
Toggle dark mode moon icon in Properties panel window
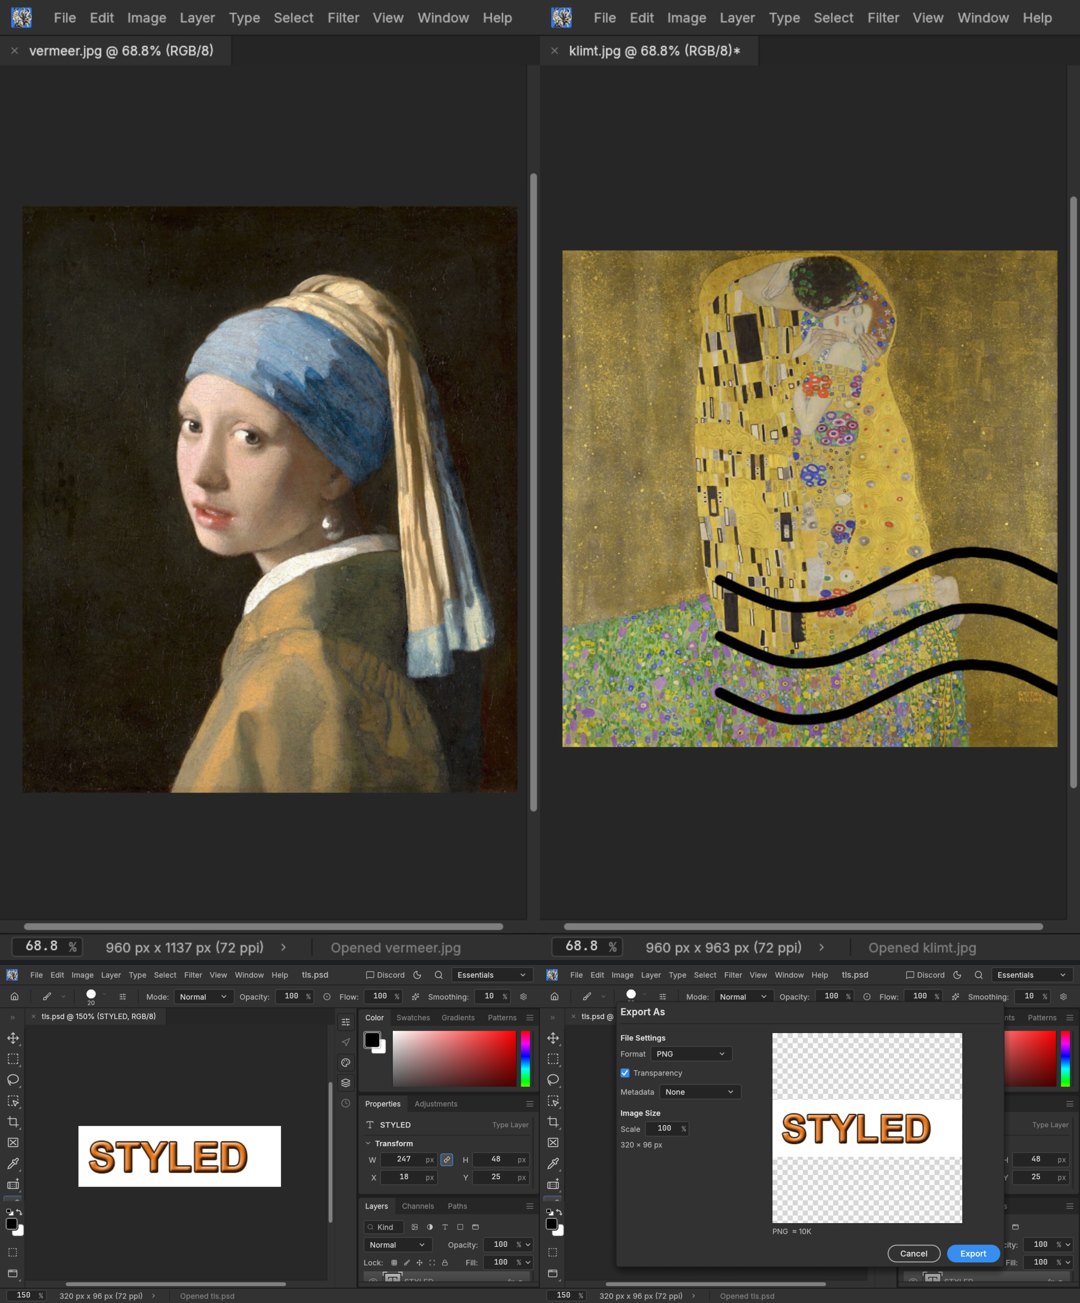click(417, 975)
